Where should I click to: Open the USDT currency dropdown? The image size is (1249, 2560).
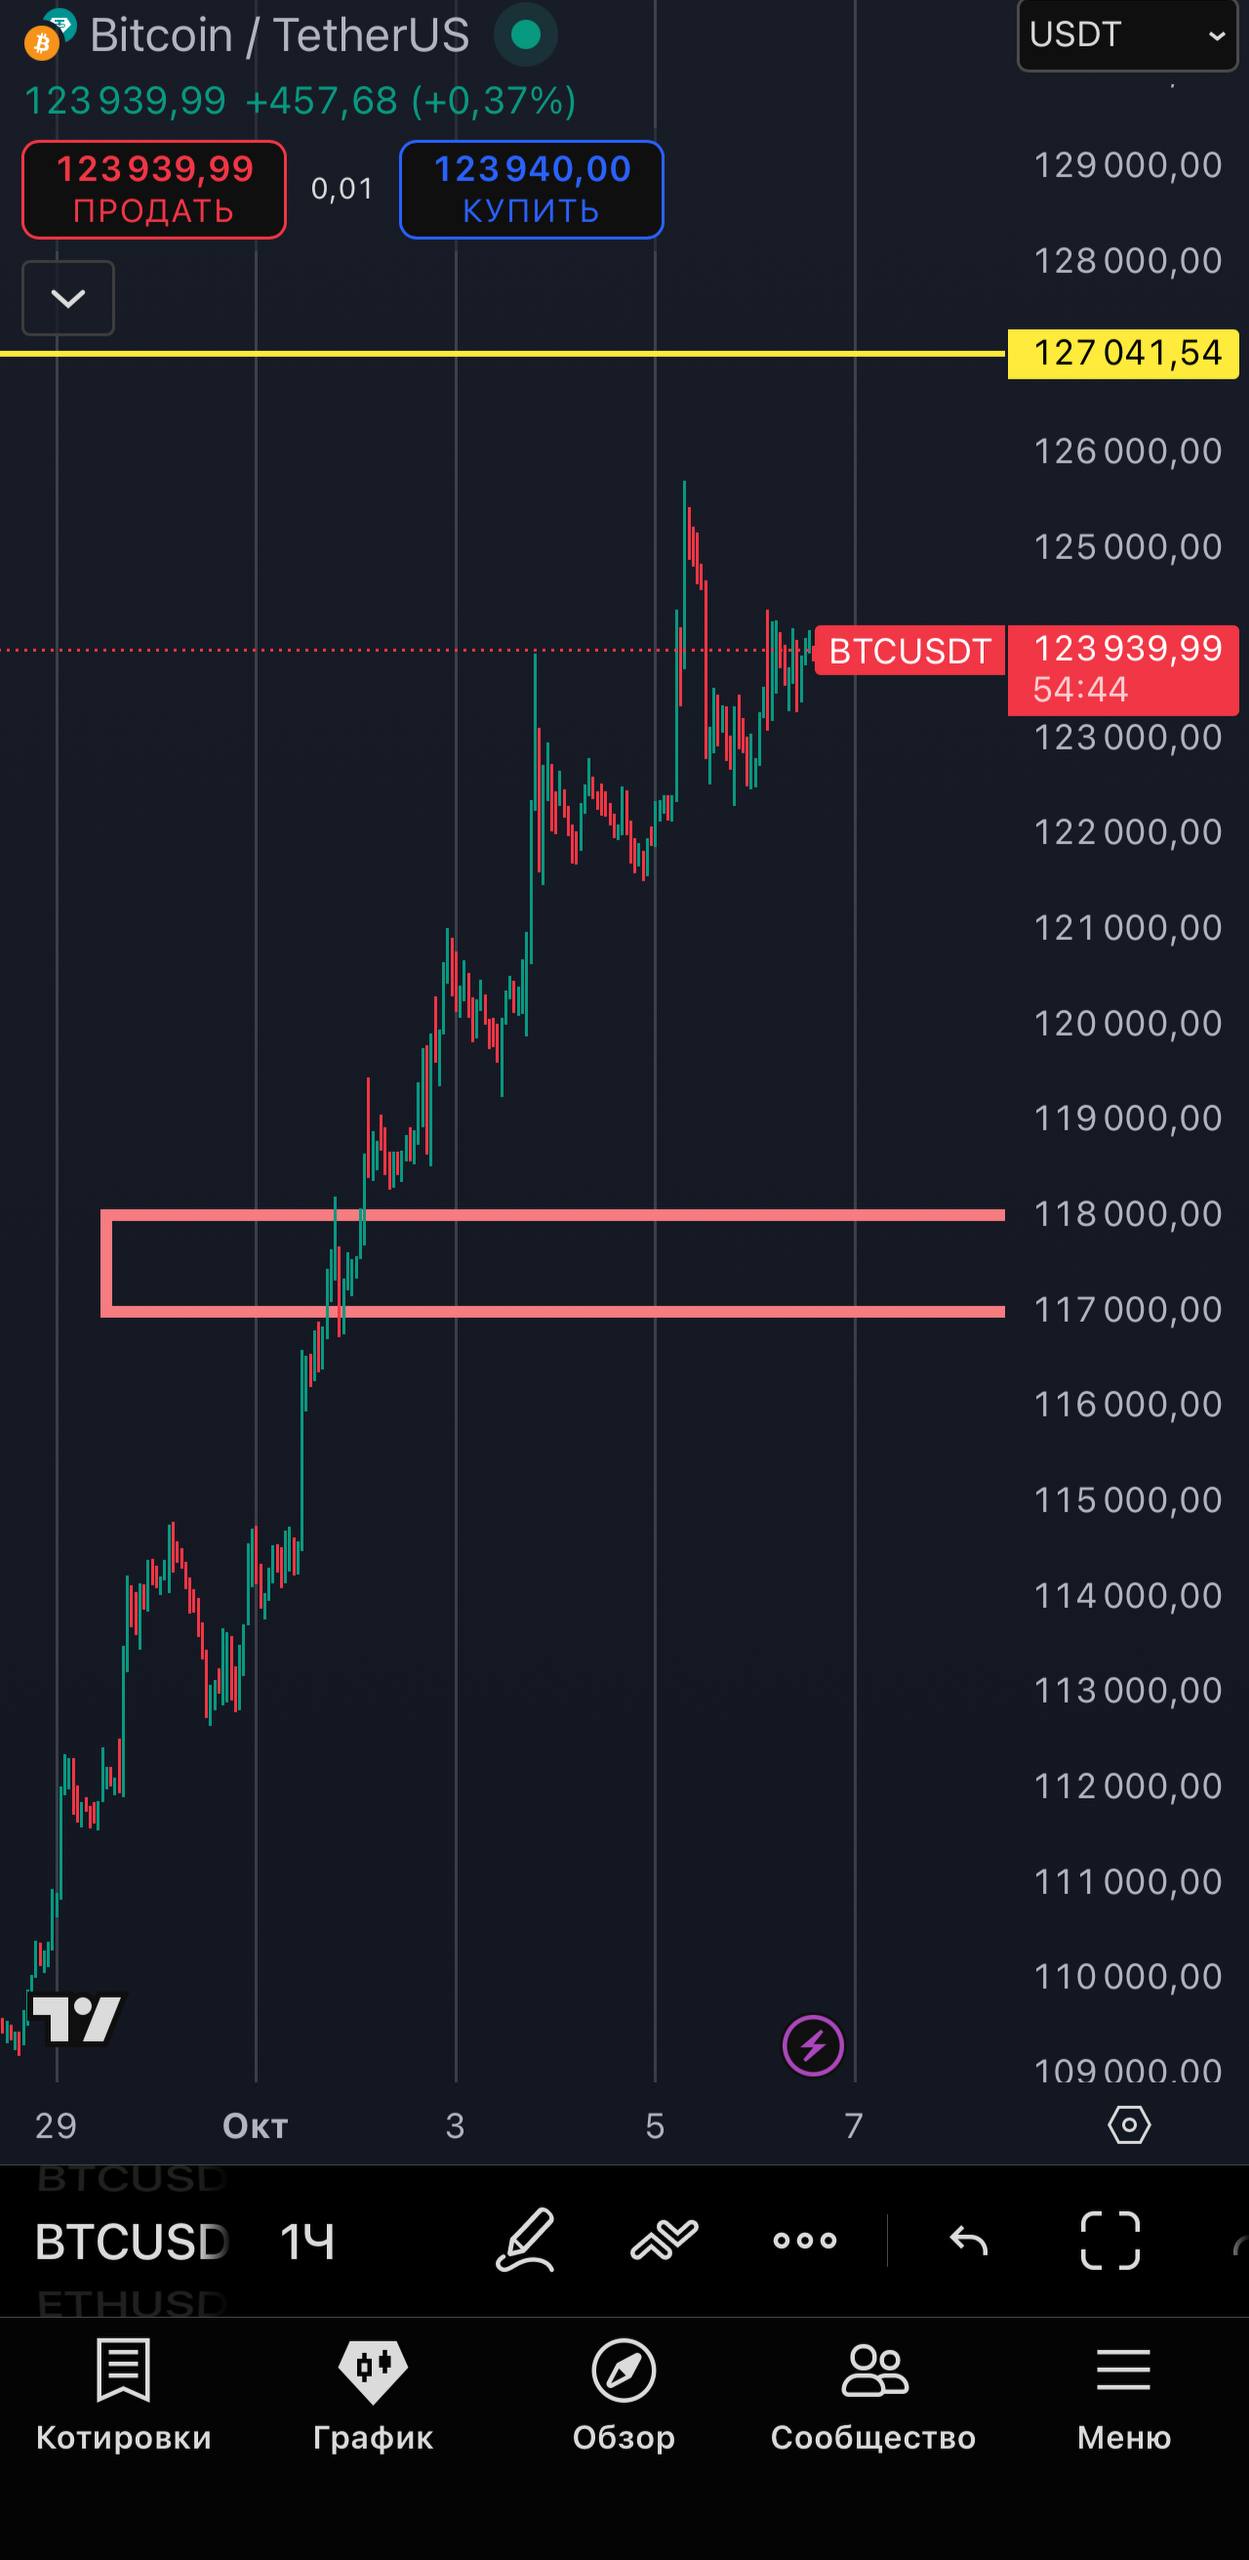click(x=1127, y=35)
